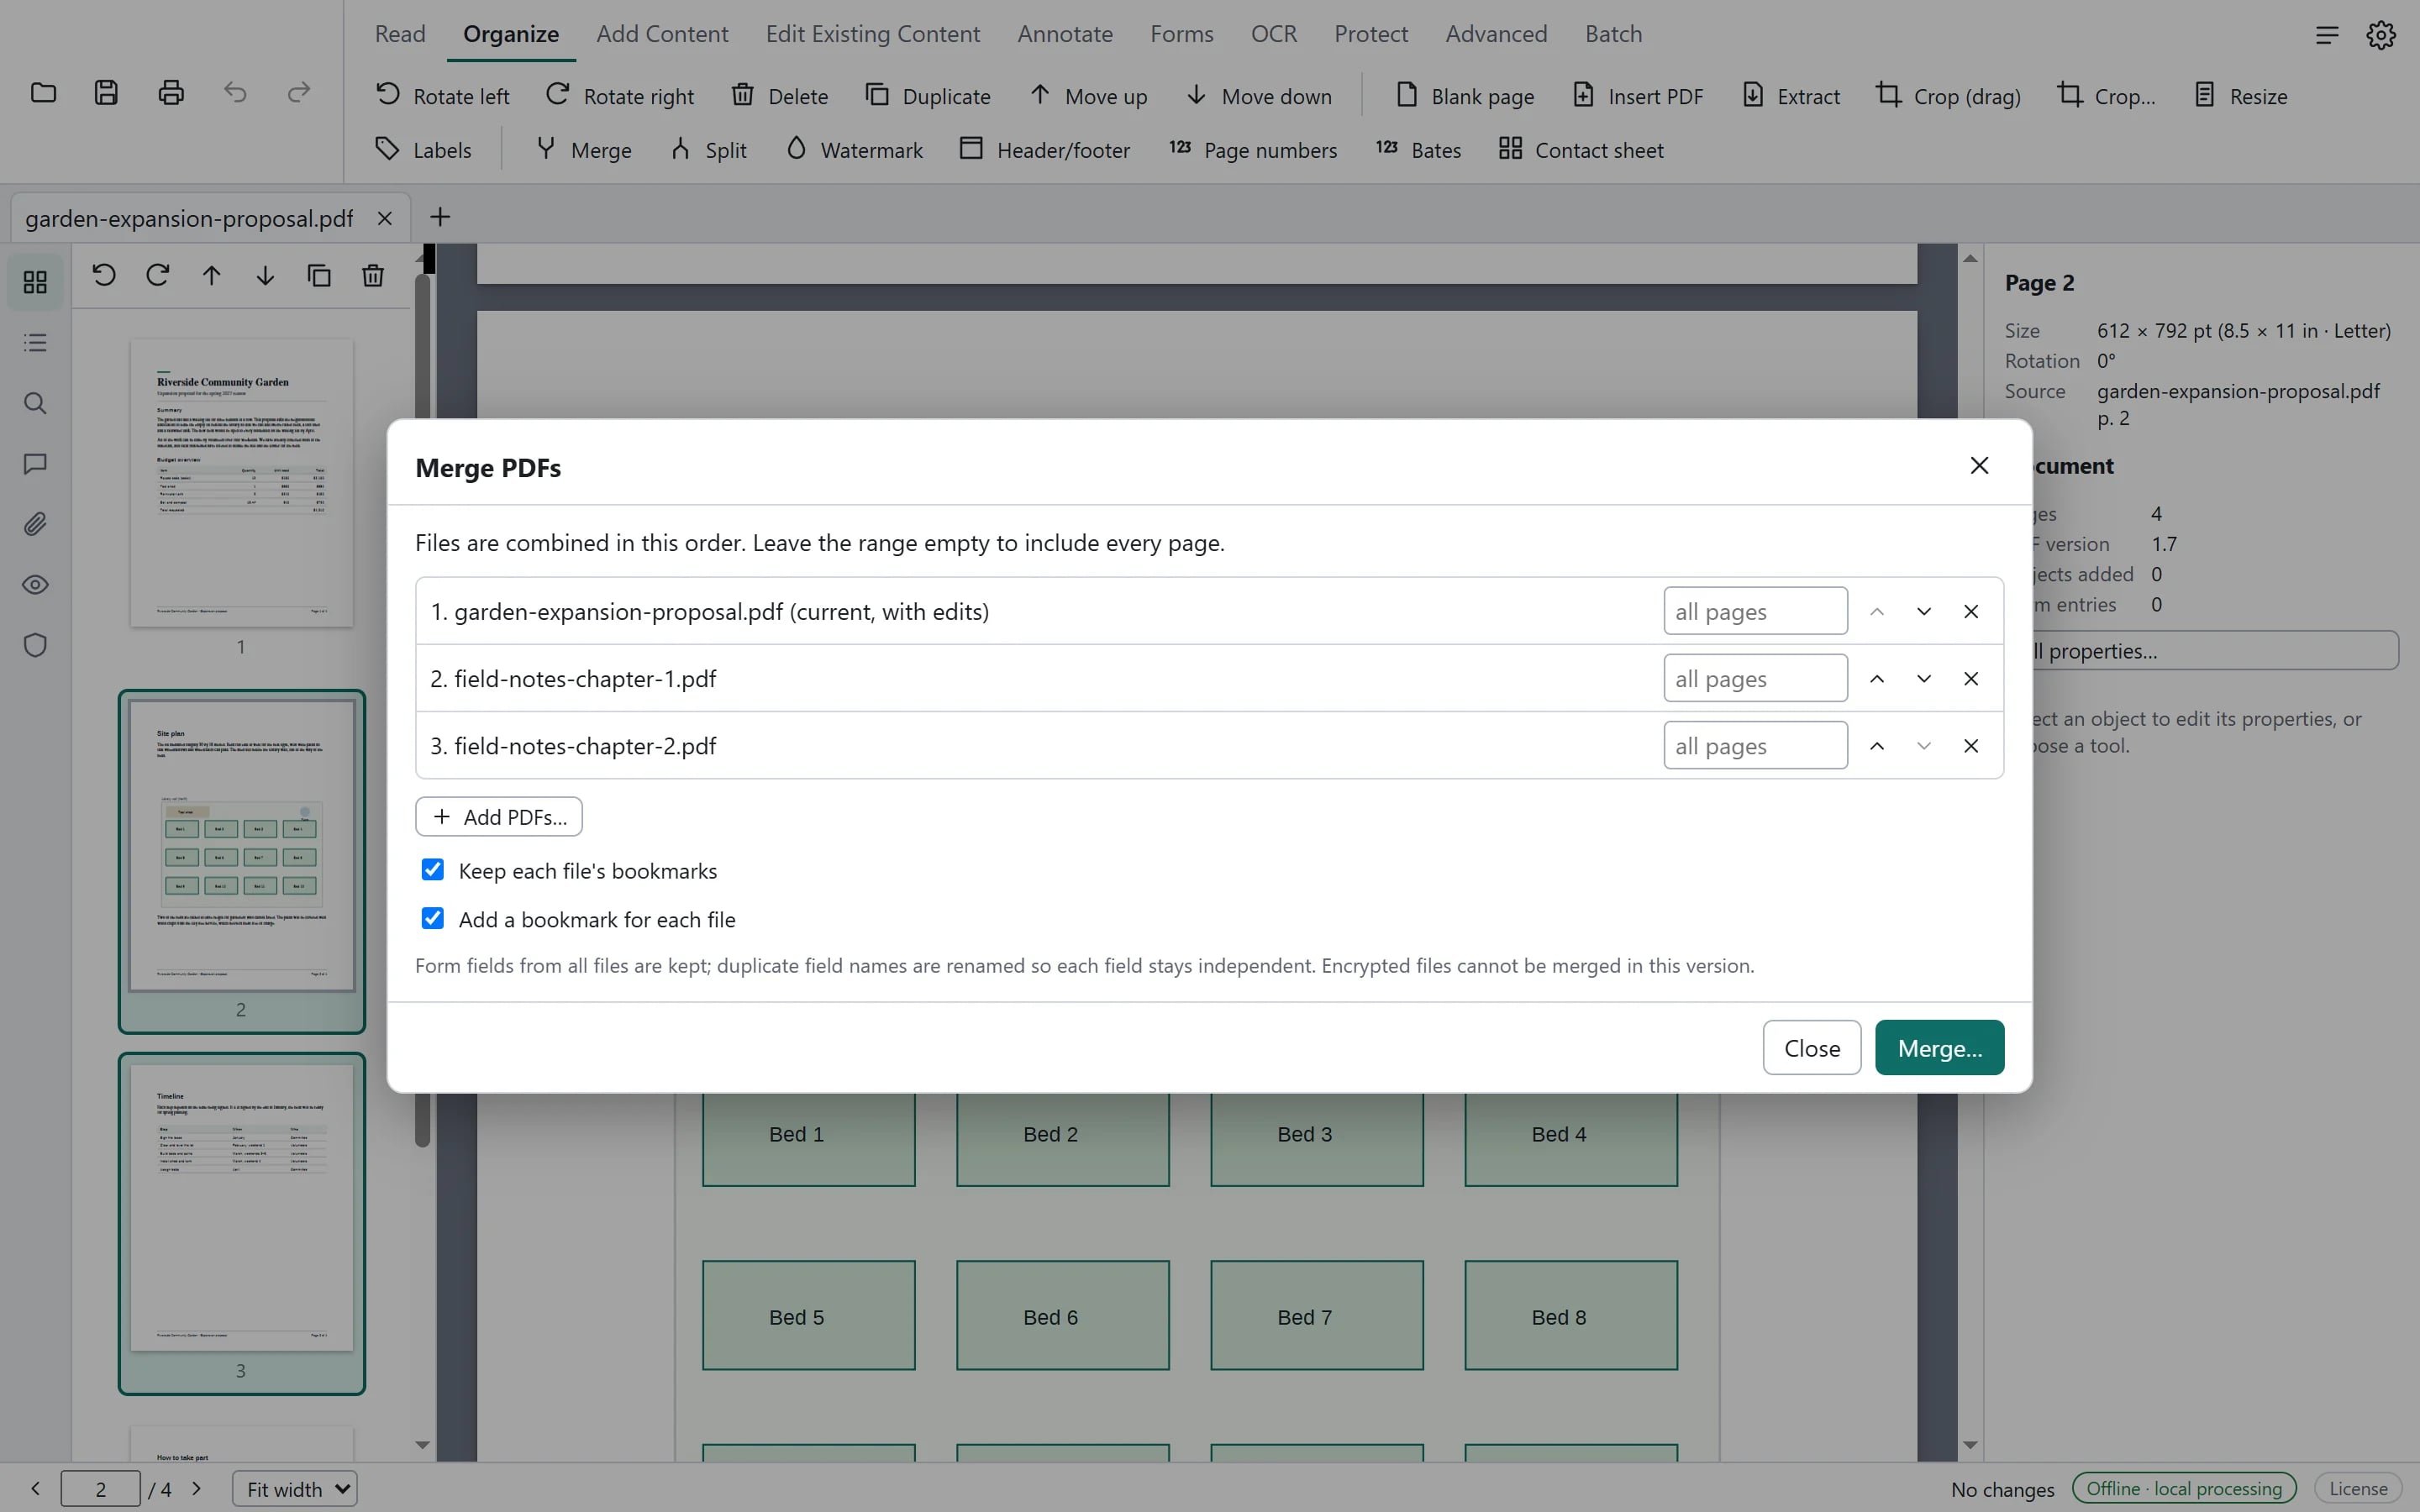Move field-notes-chapter-2.pdf up with chevron
This screenshot has height=1512, width=2420.
click(x=1877, y=746)
